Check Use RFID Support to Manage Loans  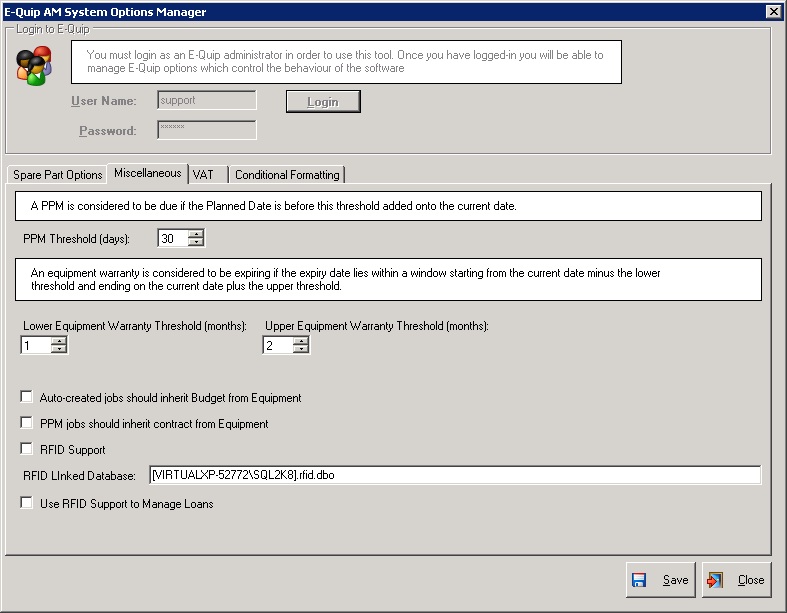27,503
